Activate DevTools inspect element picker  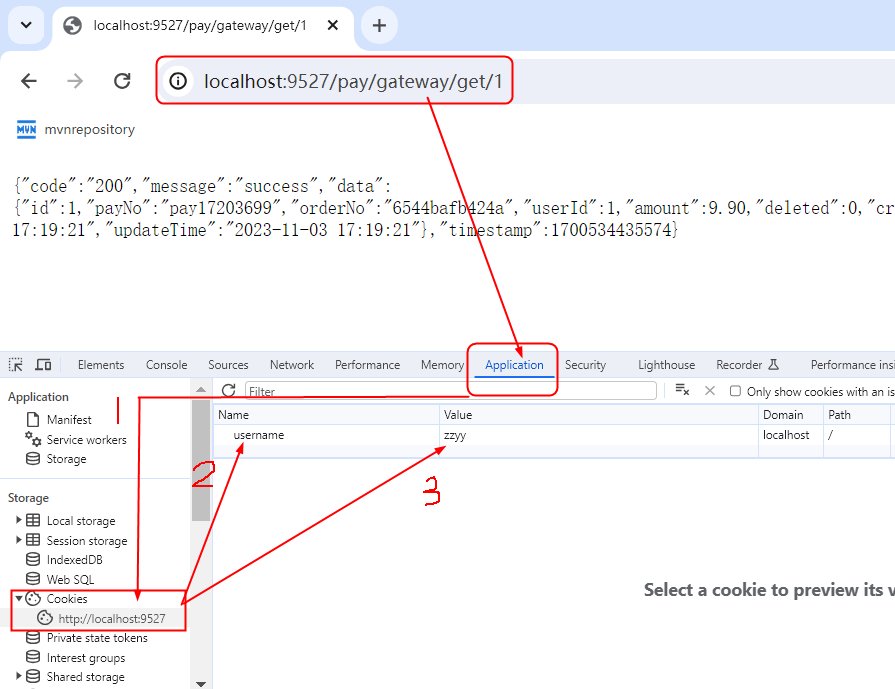(15, 365)
